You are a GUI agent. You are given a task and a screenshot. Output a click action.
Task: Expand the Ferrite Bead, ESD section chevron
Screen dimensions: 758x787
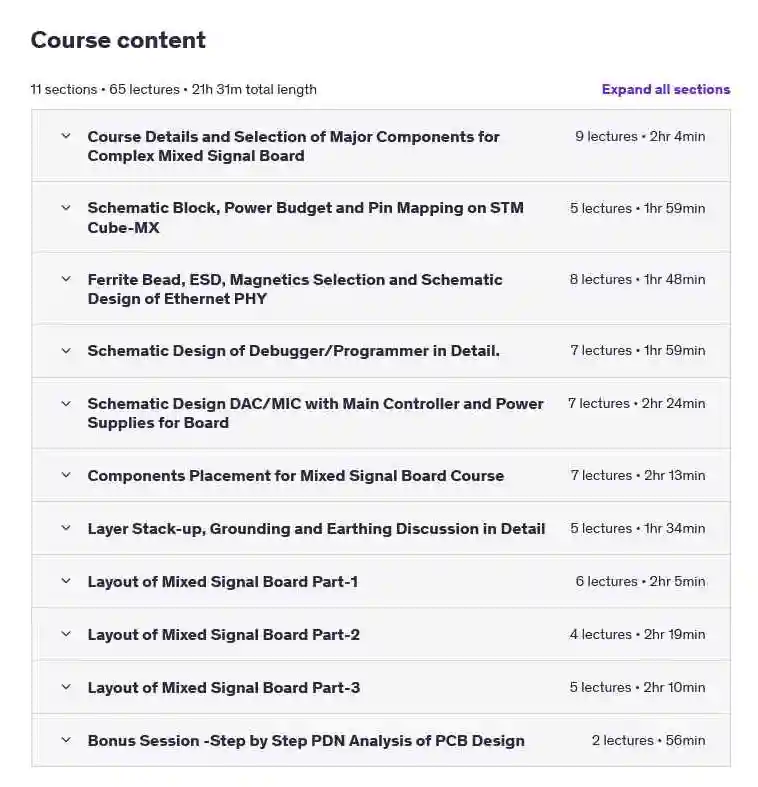[66, 279]
